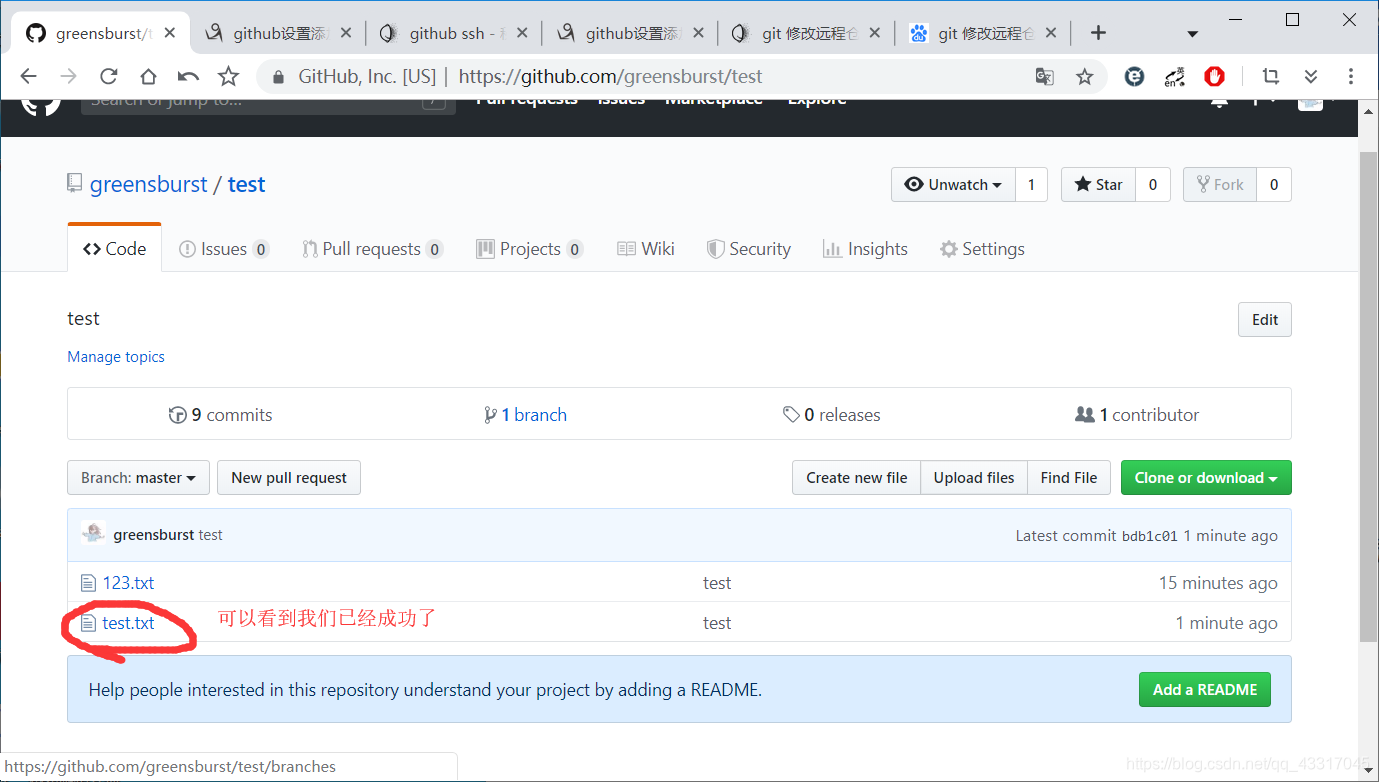The image size is (1379, 782).
Task: Click the stargazers count 0
Action: pos(1153,184)
